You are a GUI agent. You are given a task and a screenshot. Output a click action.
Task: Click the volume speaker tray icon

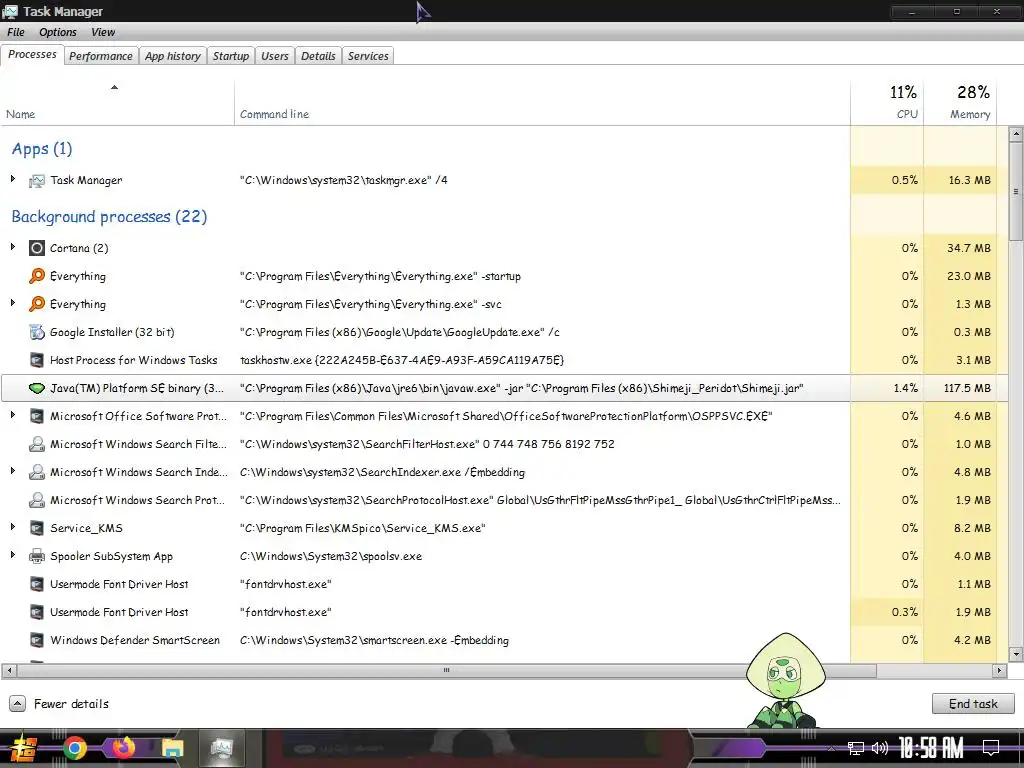tap(880, 748)
